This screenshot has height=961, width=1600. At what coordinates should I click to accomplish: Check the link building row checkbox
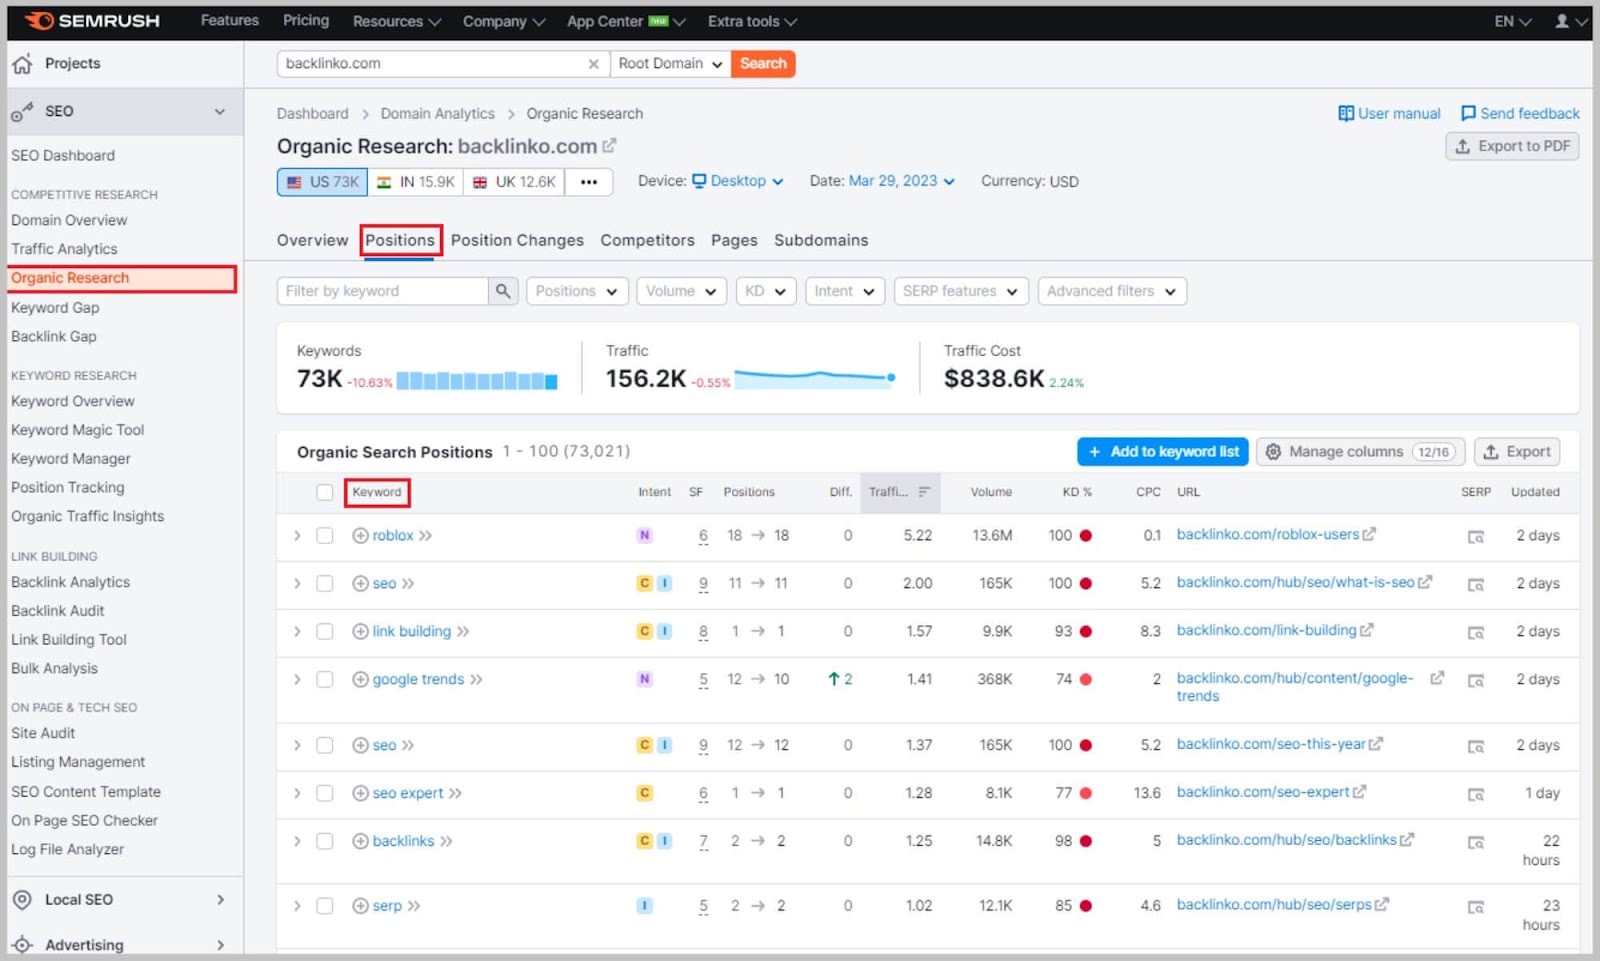[x=324, y=632]
